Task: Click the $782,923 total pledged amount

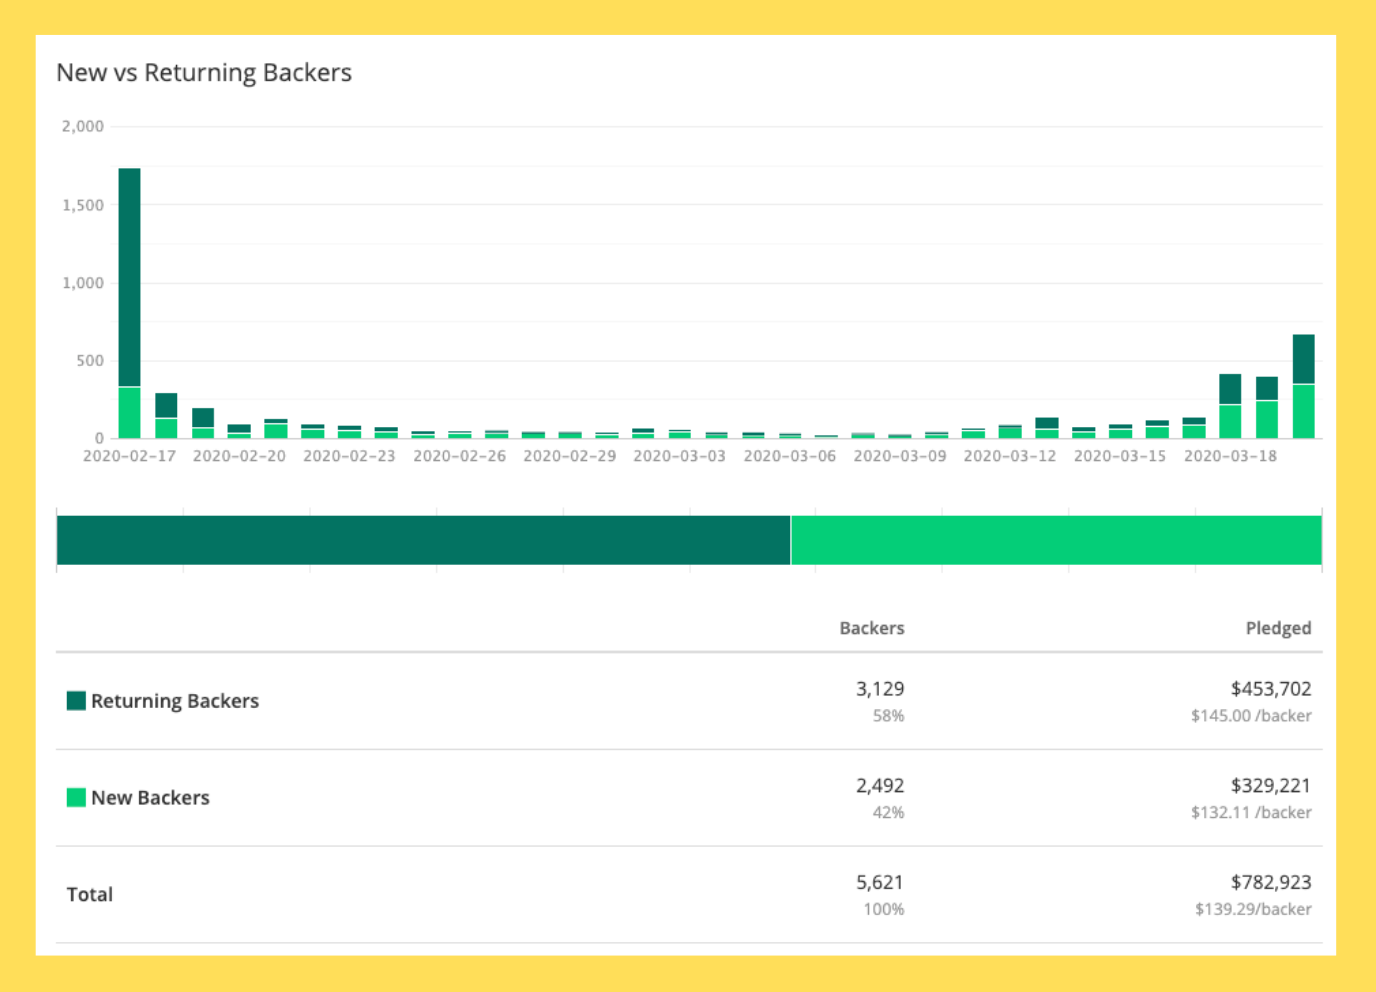Action: point(1271,883)
